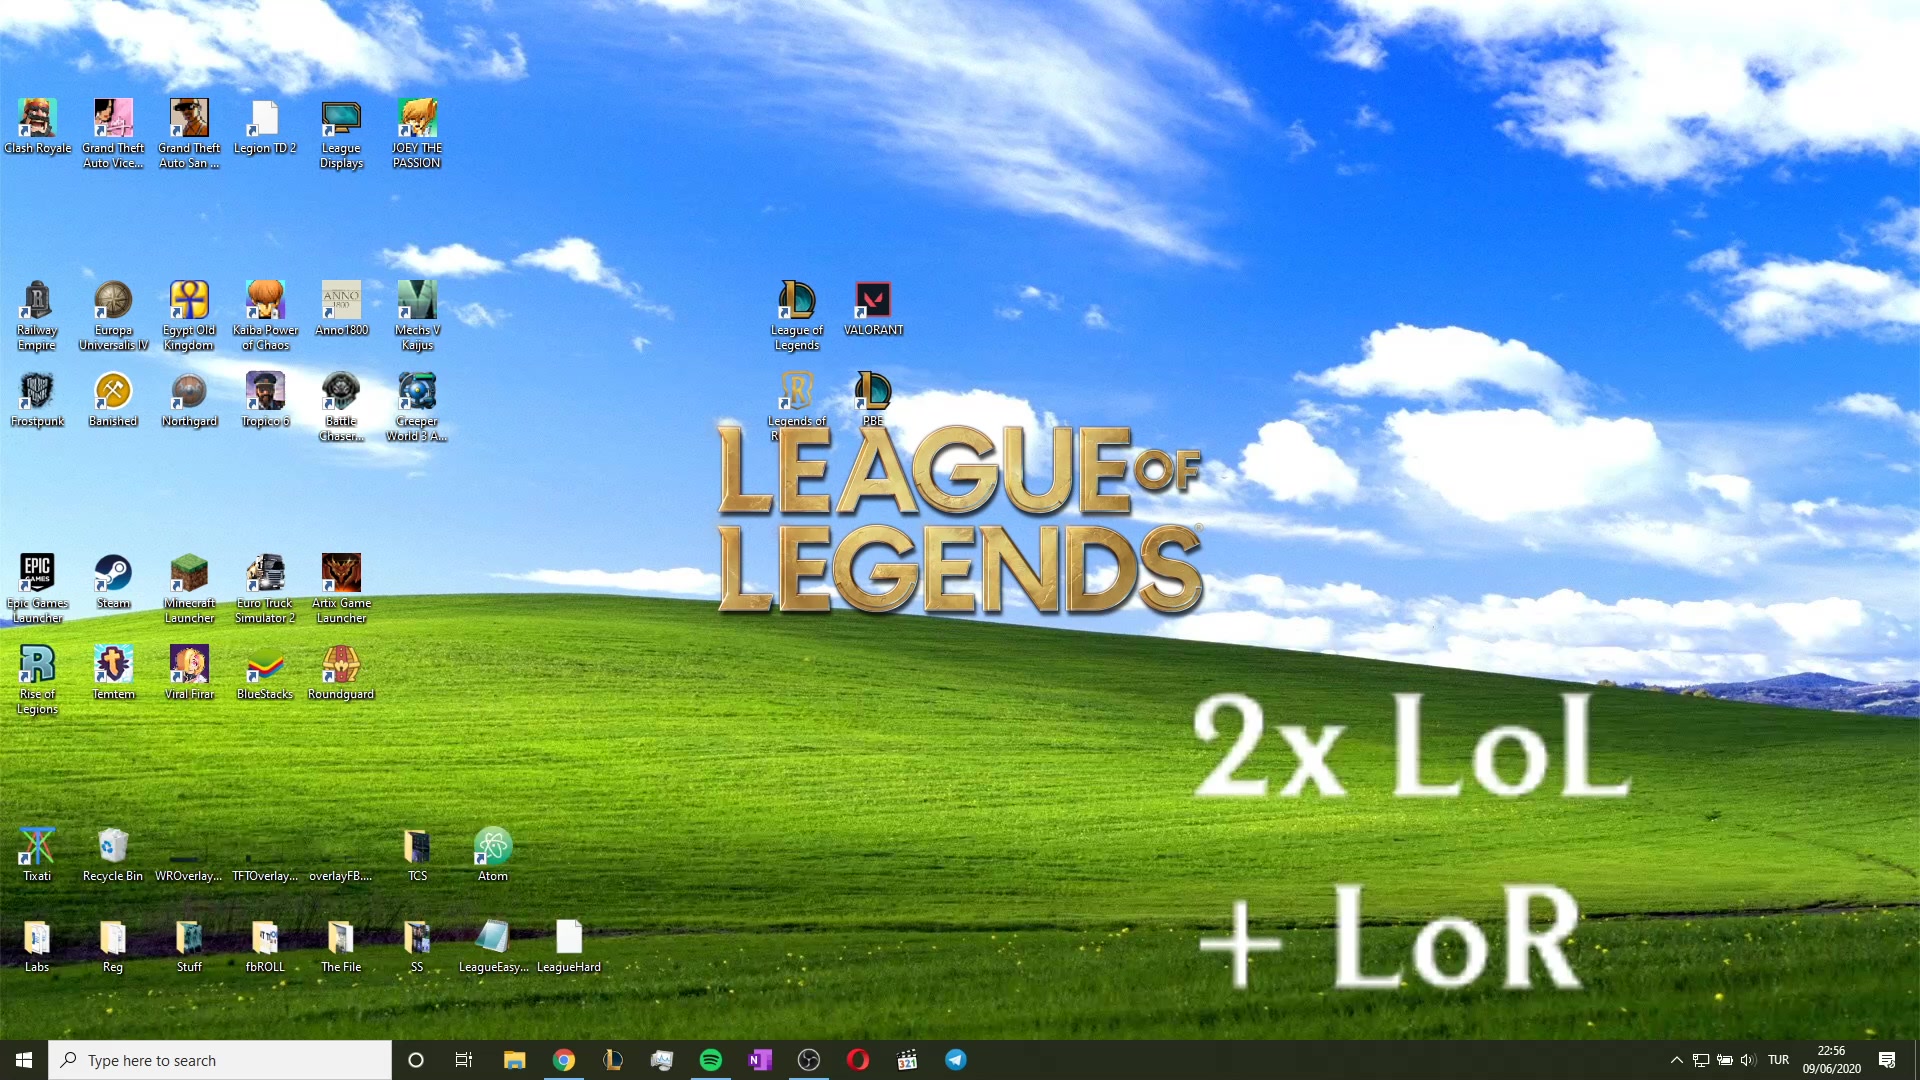Open the Epic Games Launcher shortcut
Viewport: 1920px width, 1080px height.
[x=37, y=588]
